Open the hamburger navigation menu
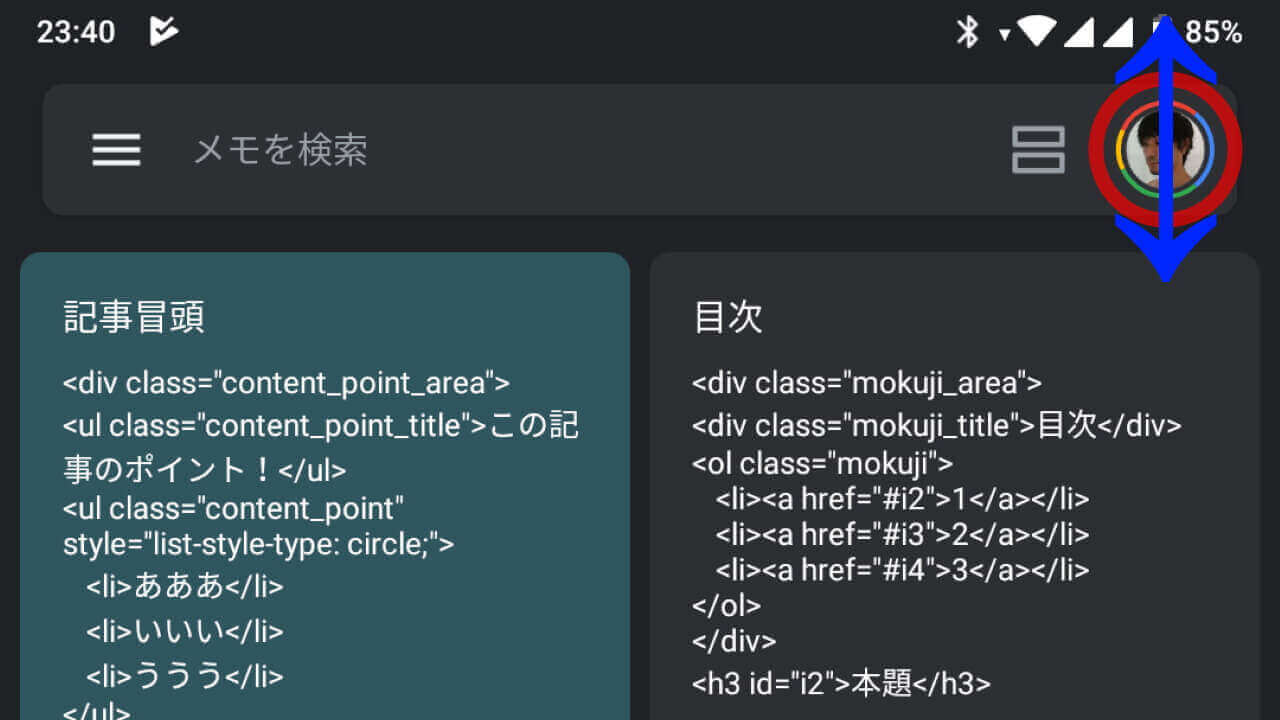This screenshot has width=1280, height=720. coord(116,150)
